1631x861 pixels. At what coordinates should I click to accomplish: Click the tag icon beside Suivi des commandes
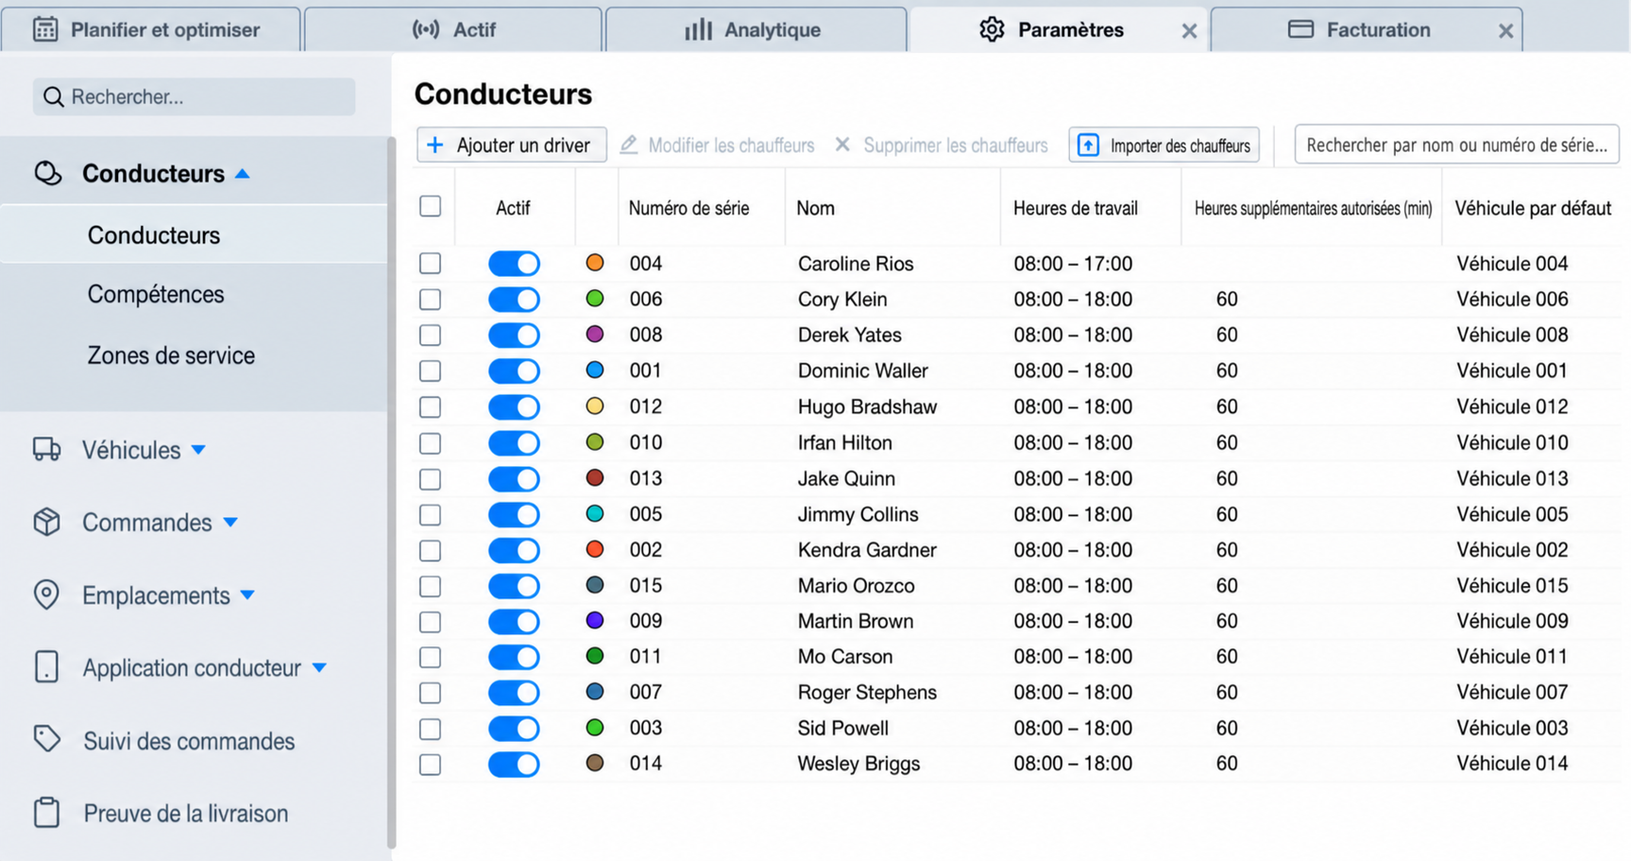click(x=47, y=740)
